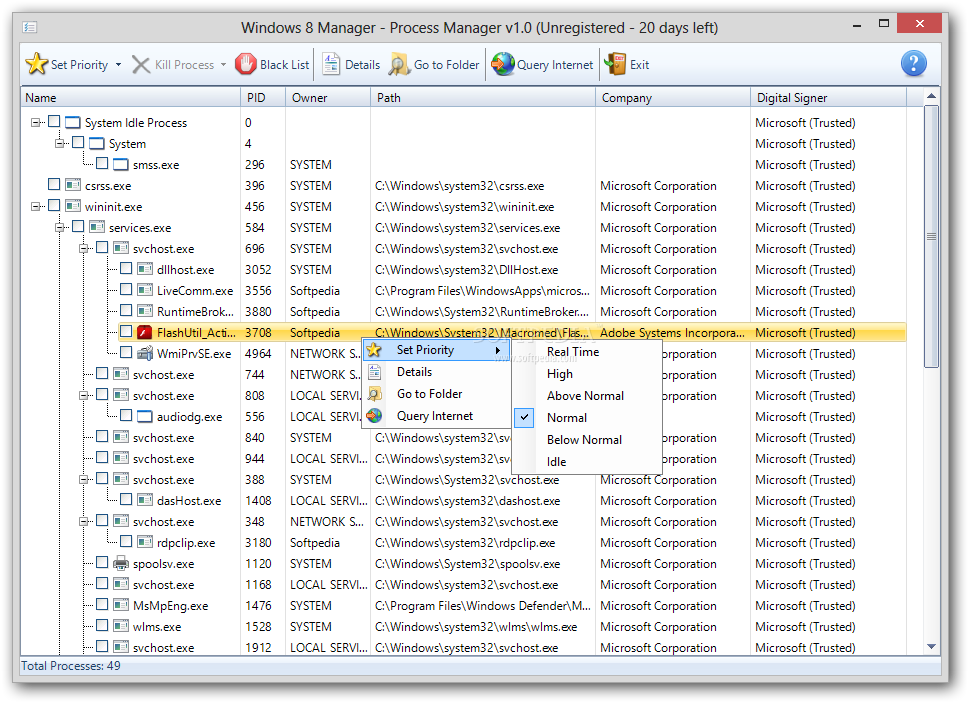
Task: Collapse the services.exe tree node
Action: tap(59, 227)
